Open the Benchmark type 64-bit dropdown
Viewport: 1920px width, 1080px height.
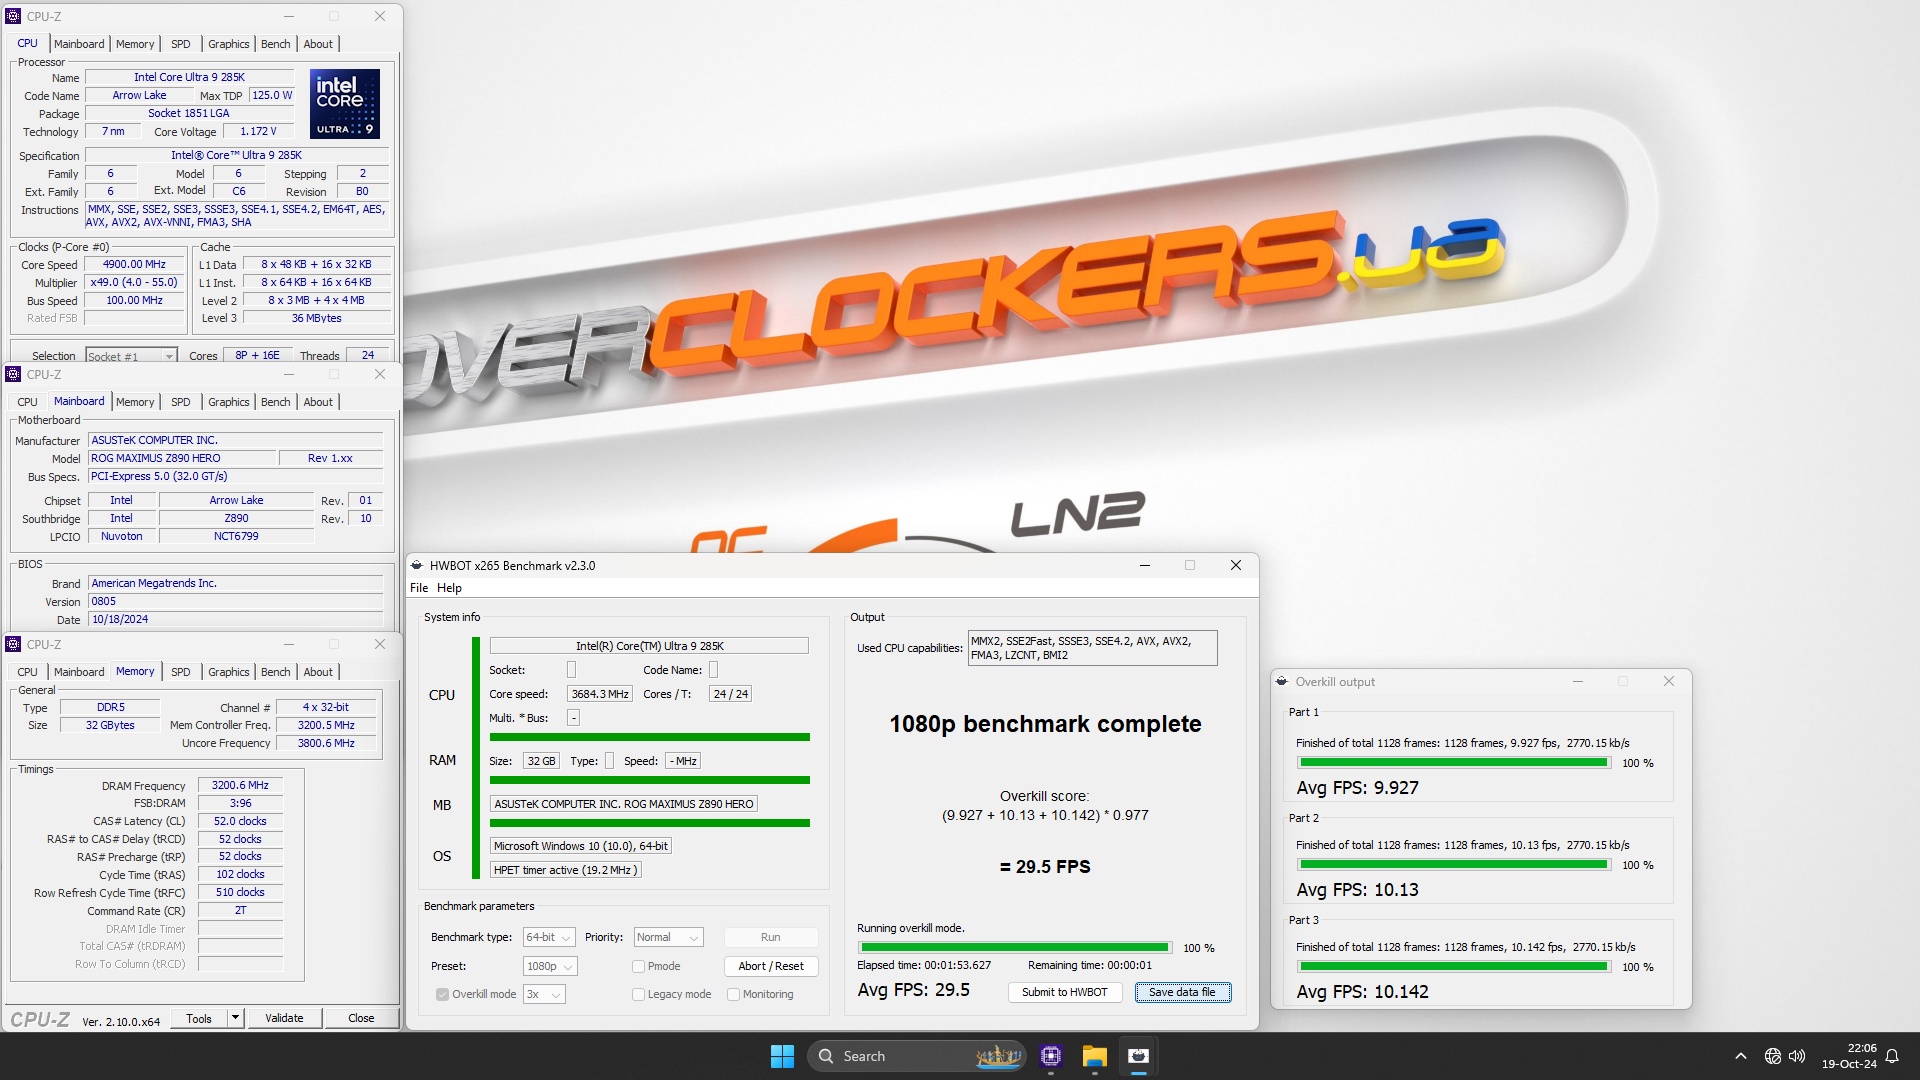(549, 937)
